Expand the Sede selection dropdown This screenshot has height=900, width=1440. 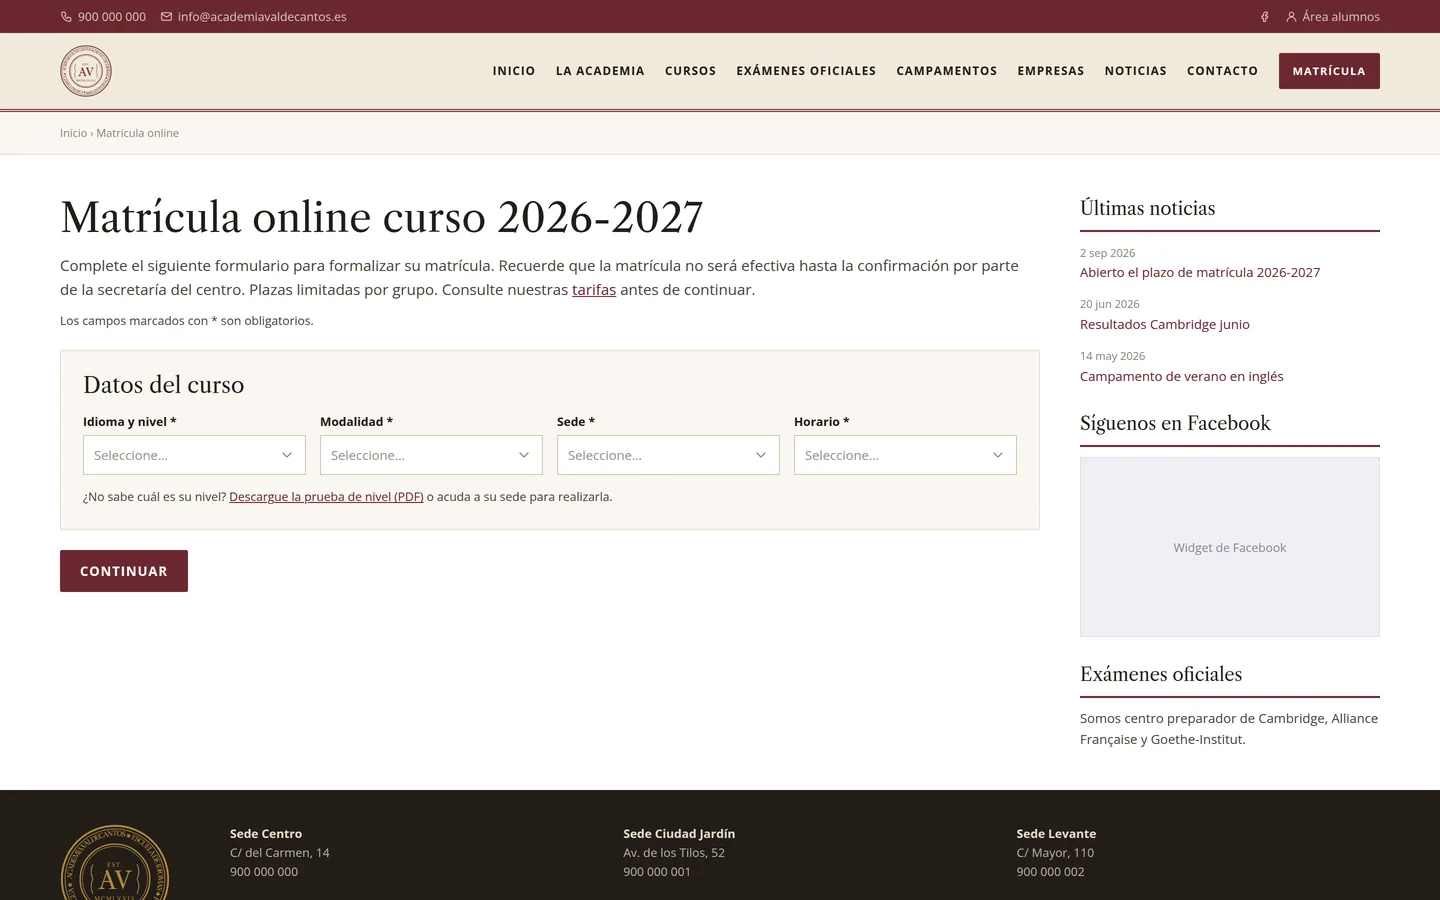(x=668, y=455)
